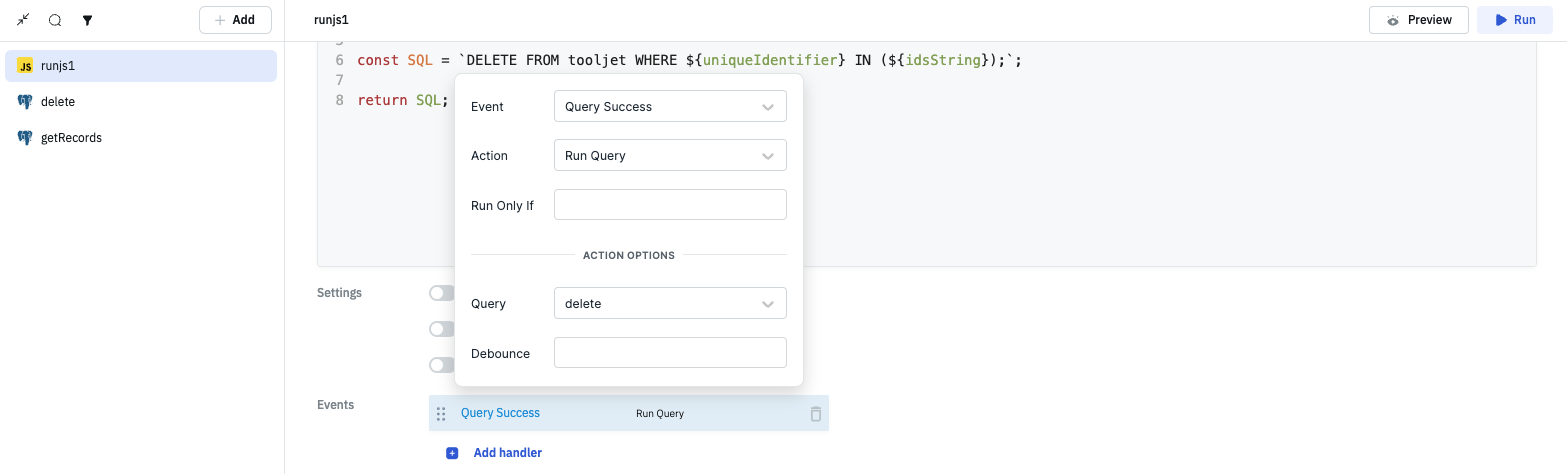The width and height of the screenshot is (1567, 474).
Task: Click the JS icon beside runjs1
Action: pos(26,66)
